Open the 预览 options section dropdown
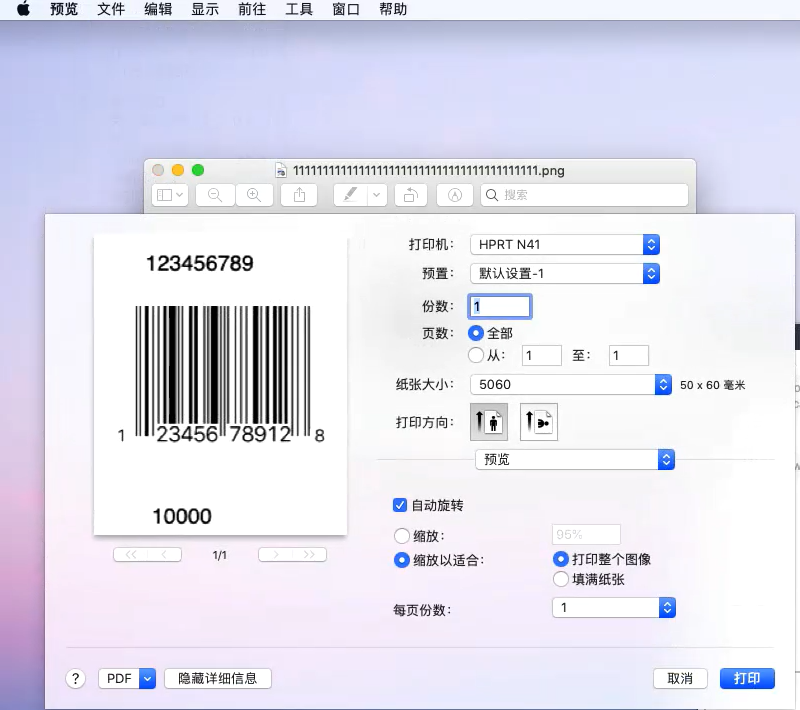The width and height of the screenshot is (800, 710). coord(575,460)
